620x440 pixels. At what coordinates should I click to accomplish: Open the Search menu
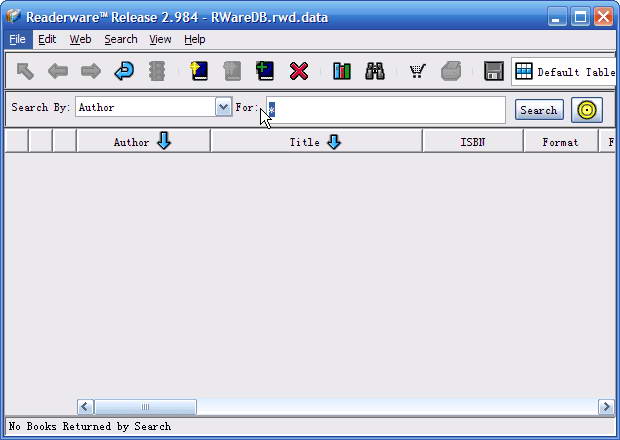point(121,40)
